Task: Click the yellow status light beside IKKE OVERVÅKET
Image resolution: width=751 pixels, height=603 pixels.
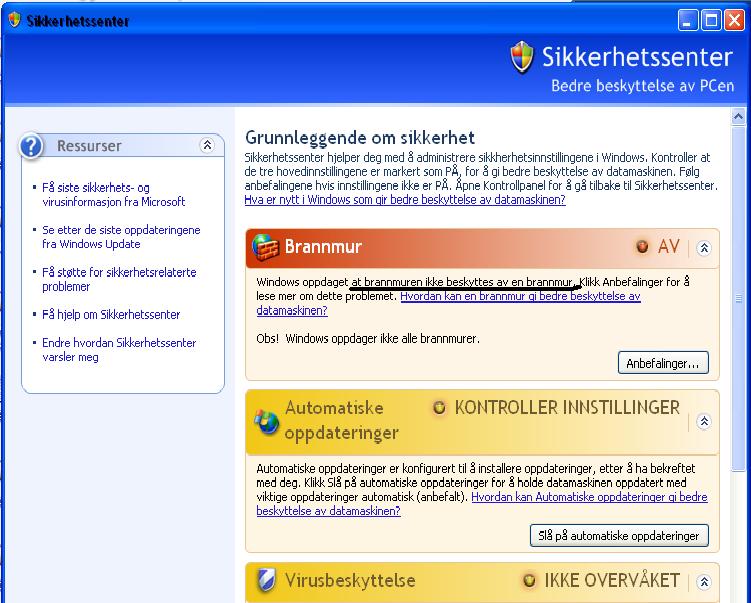Action: coord(529,580)
